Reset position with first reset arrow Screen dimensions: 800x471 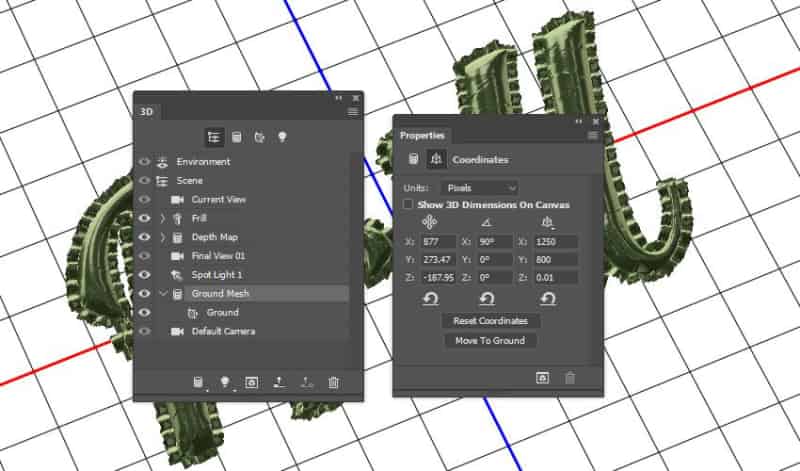(430, 299)
